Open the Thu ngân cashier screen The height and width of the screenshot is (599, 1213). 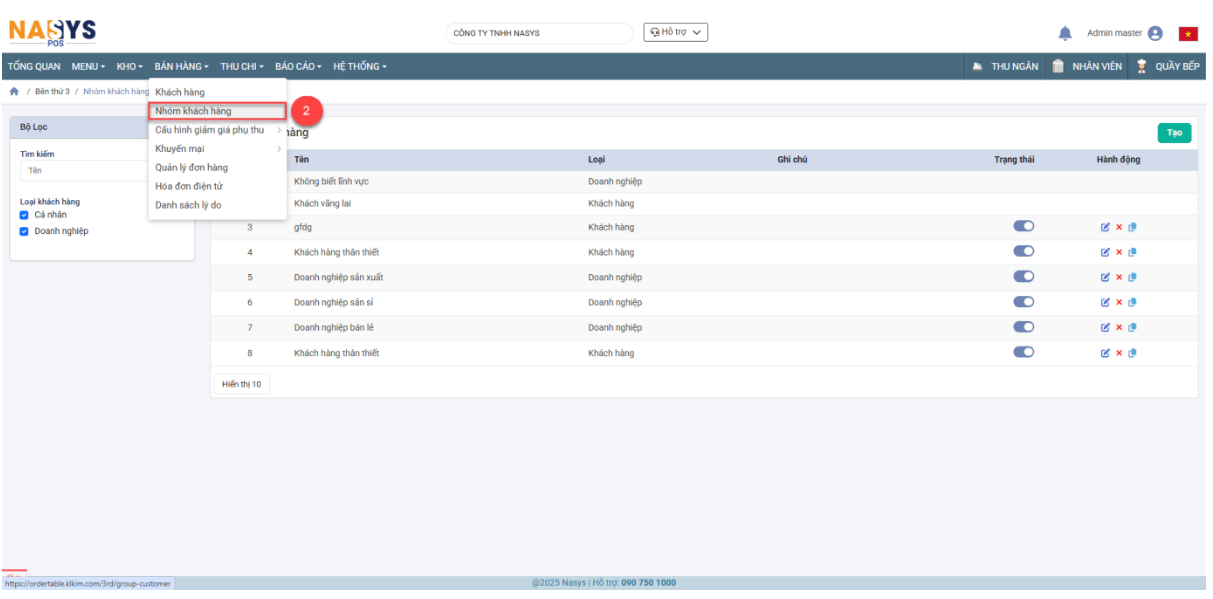coord(1006,66)
